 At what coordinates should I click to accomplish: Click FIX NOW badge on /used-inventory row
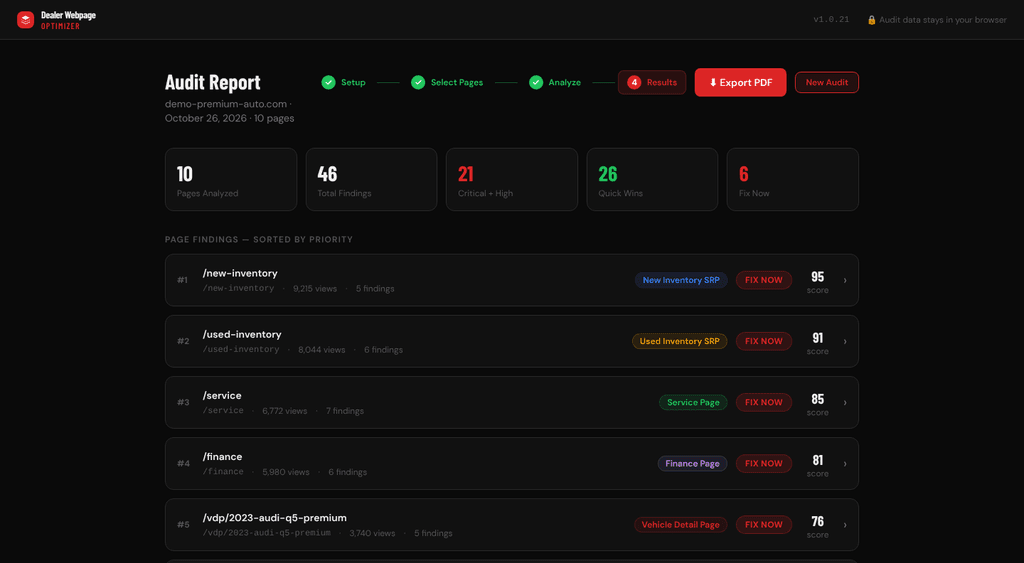(x=763, y=341)
